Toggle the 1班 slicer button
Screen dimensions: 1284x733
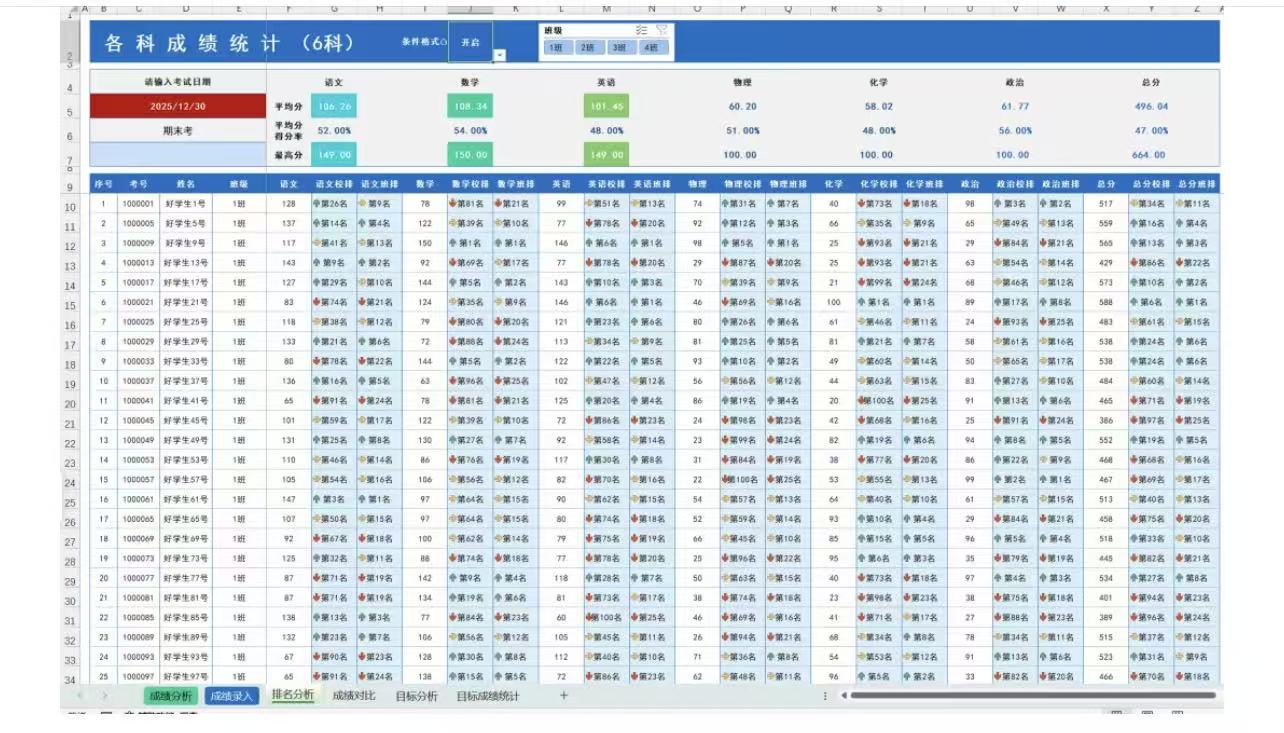(x=557, y=47)
